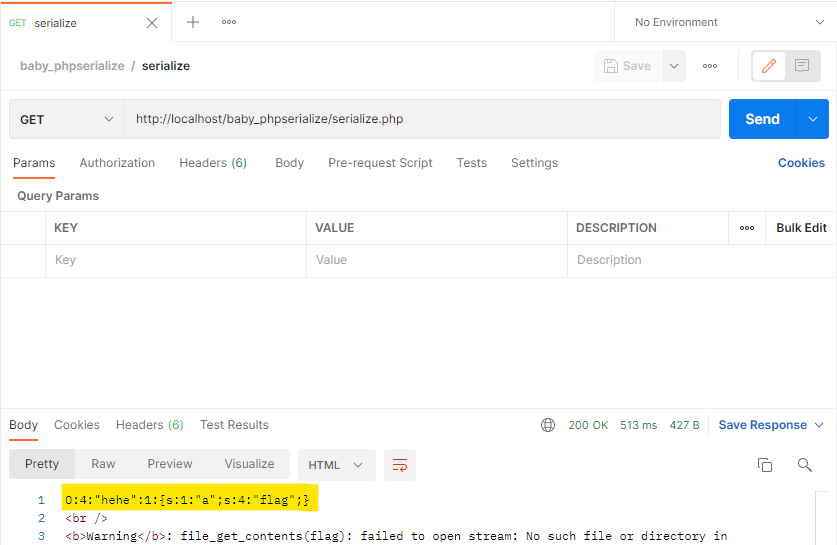Image resolution: width=837 pixels, height=545 pixels.
Task: Switch to the Authorization tab
Action: click(117, 163)
